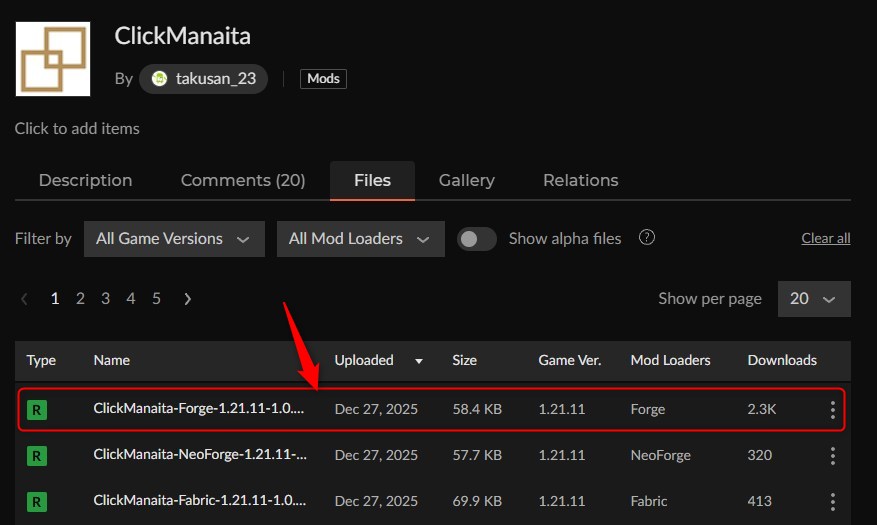The image size is (877, 525).
Task: Switch to the Gallery tab
Action: pyautogui.click(x=466, y=180)
